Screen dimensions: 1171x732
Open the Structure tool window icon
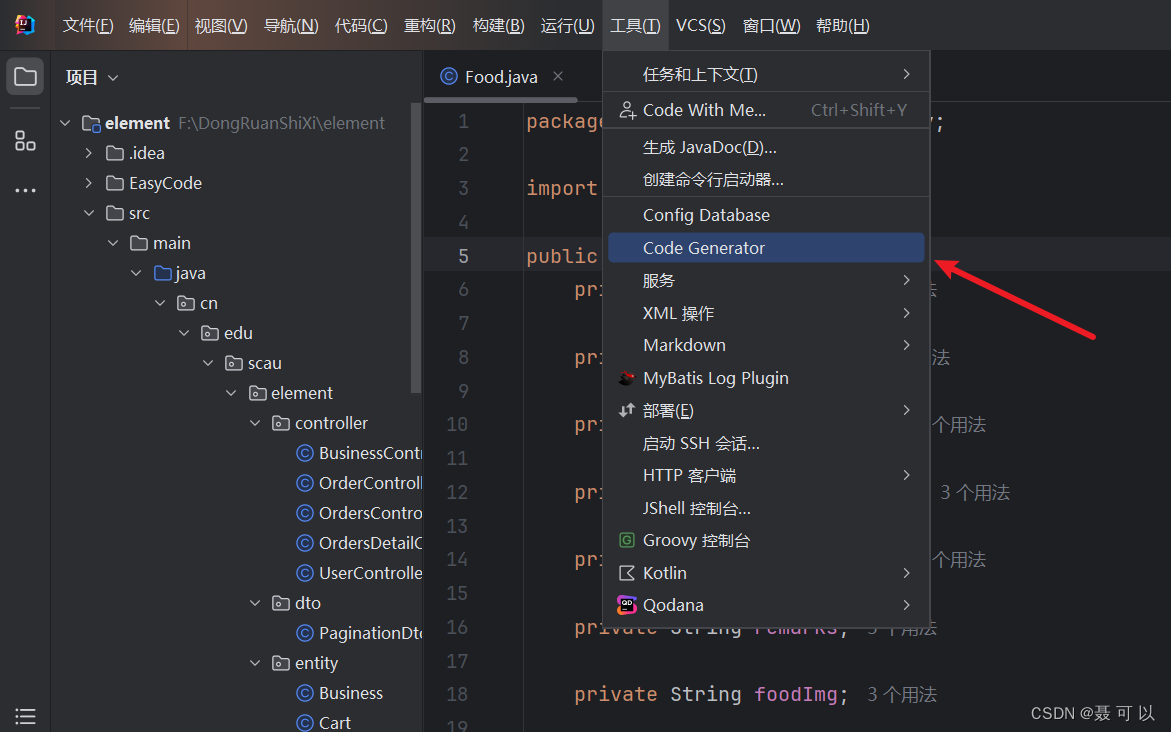(x=25, y=140)
